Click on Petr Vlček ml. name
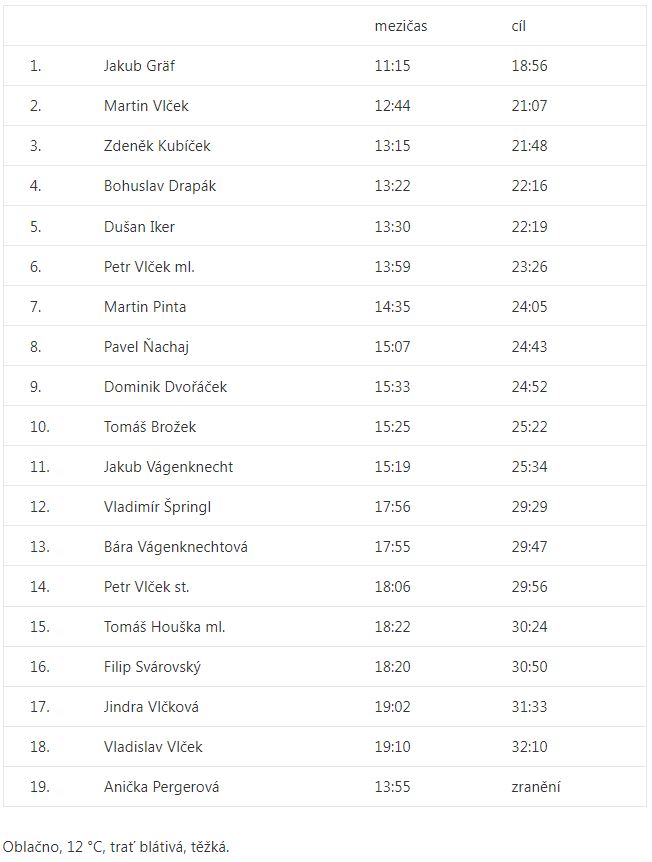Screen dimensions: 652x862 point(149,266)
